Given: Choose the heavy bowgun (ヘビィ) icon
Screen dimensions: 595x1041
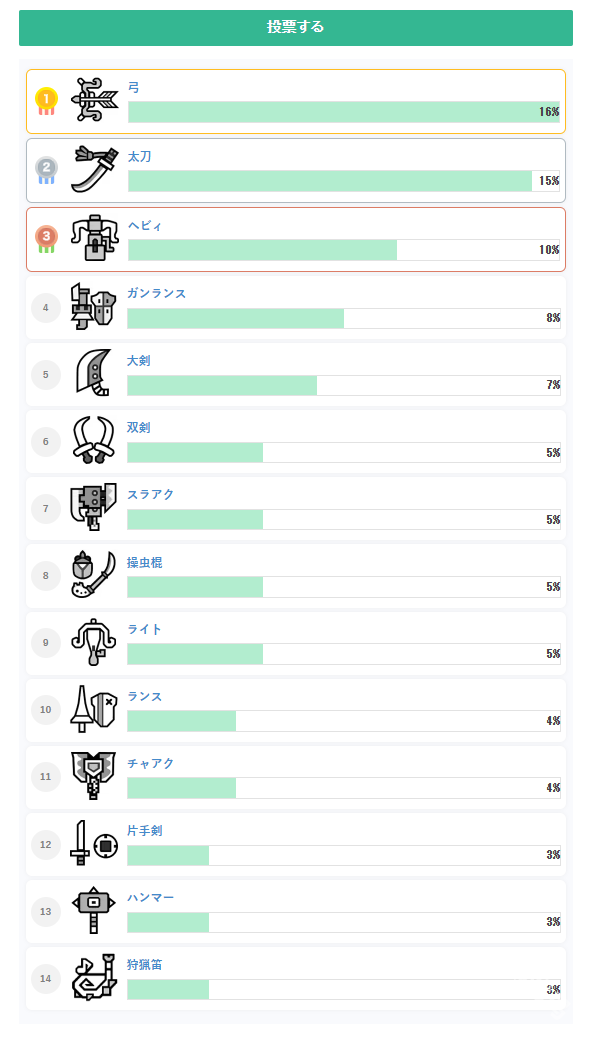Looking at the screenshot, I should (x=94, y=238).
